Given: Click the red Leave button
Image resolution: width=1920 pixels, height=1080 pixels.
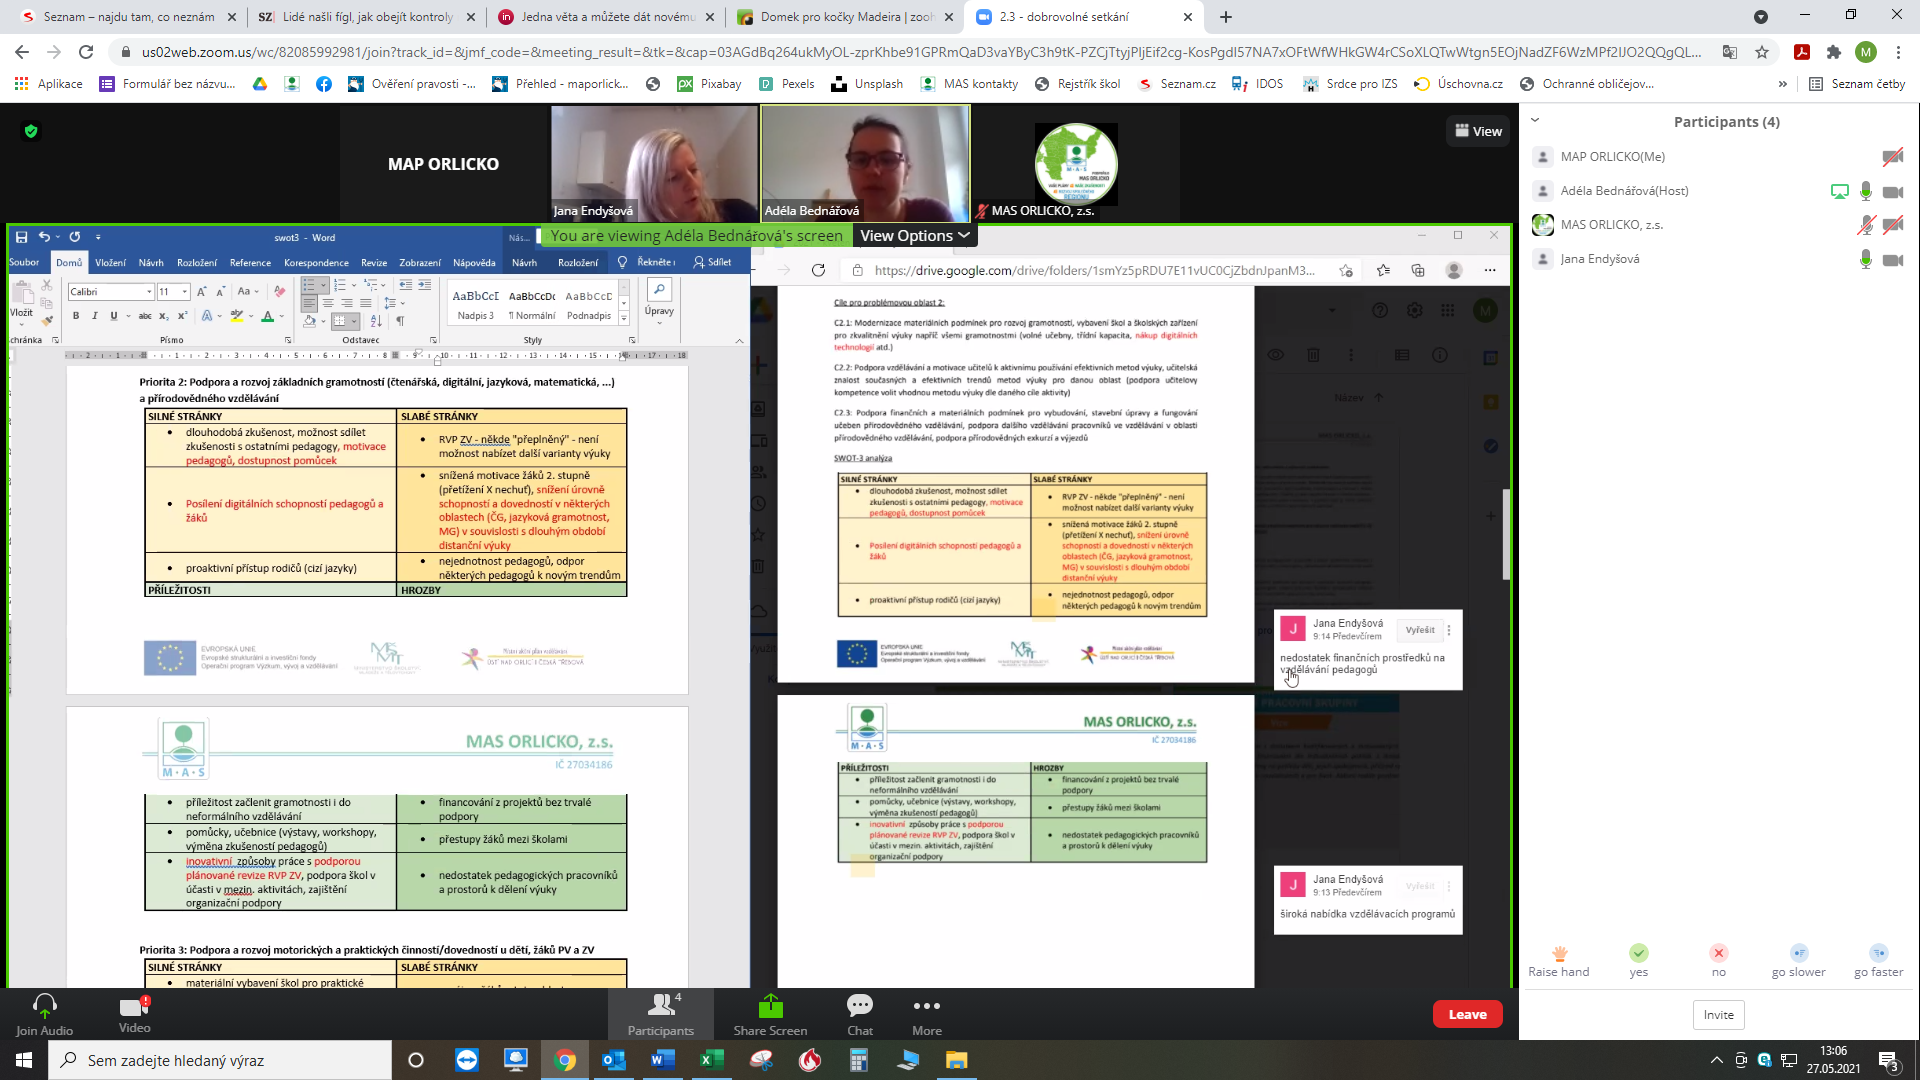Looking at the screenshot, I should tap(1467, 1014).
